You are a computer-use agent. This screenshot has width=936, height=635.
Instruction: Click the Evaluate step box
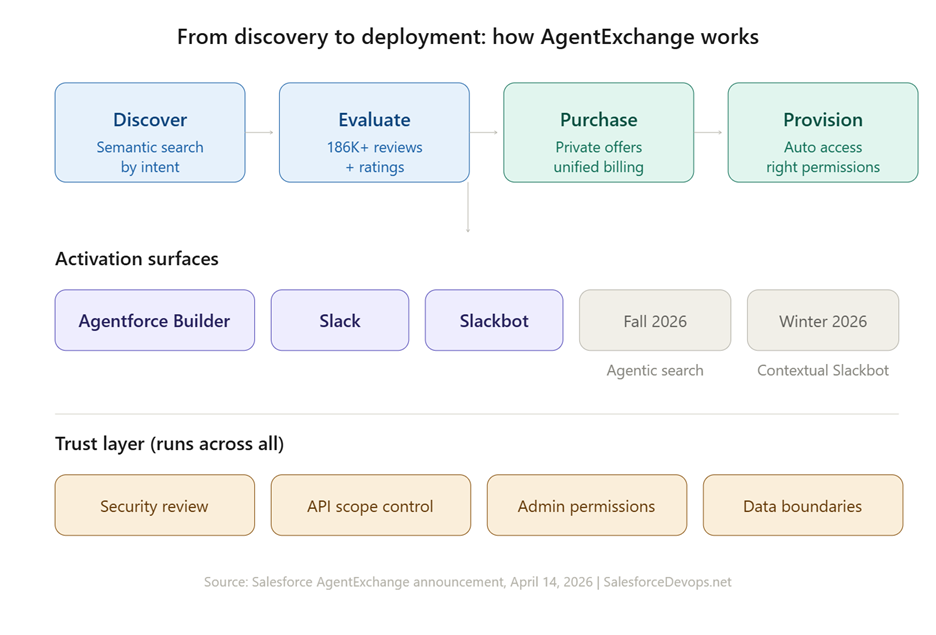[x=374, y=132]
